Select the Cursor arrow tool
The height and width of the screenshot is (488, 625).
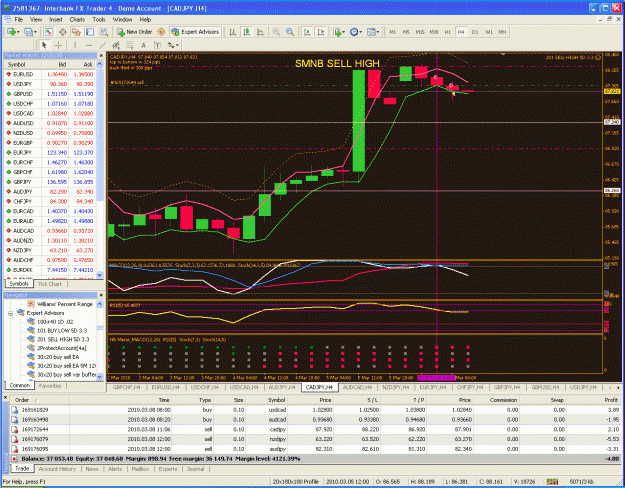coord(44,45)
